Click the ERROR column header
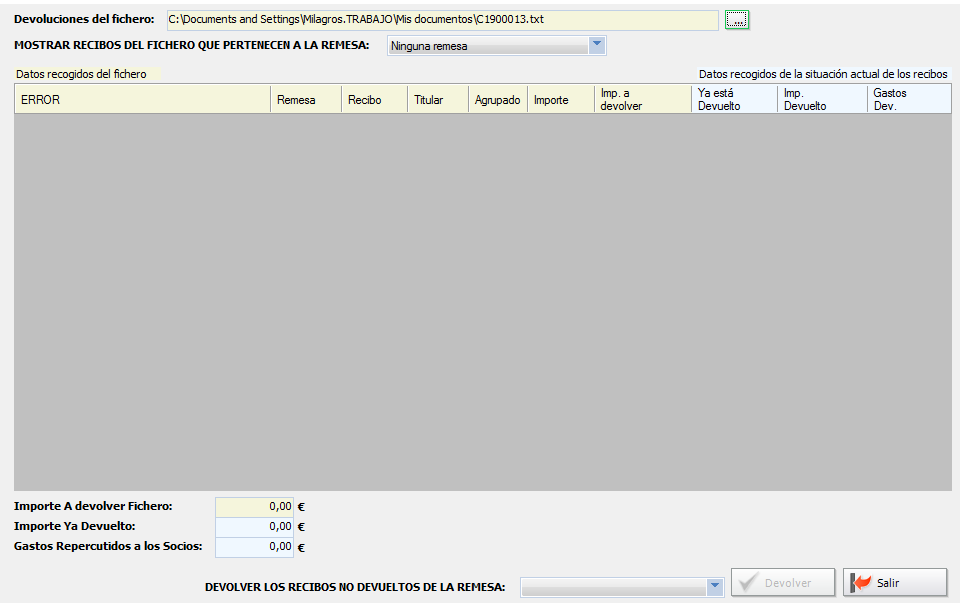This screenshot has height=603, width=960. pos(142,99)
